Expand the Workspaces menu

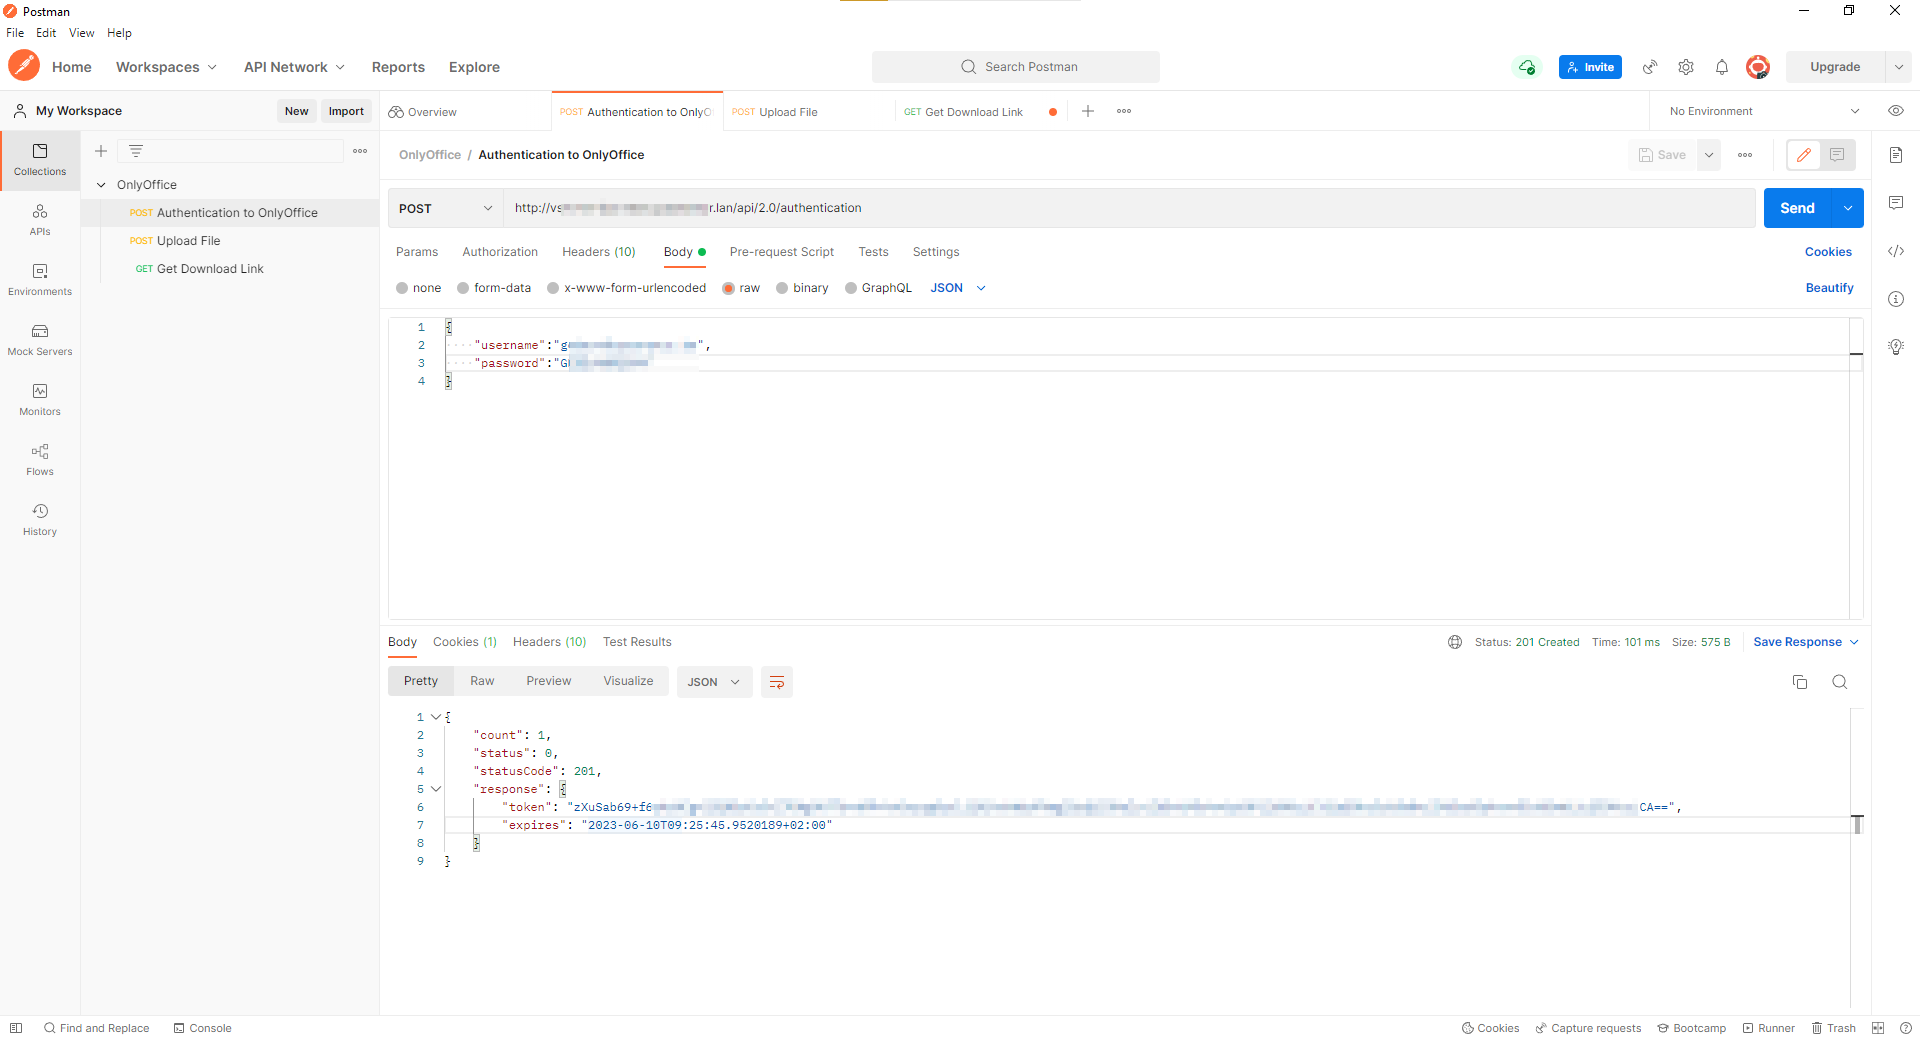tap(166, 67)
